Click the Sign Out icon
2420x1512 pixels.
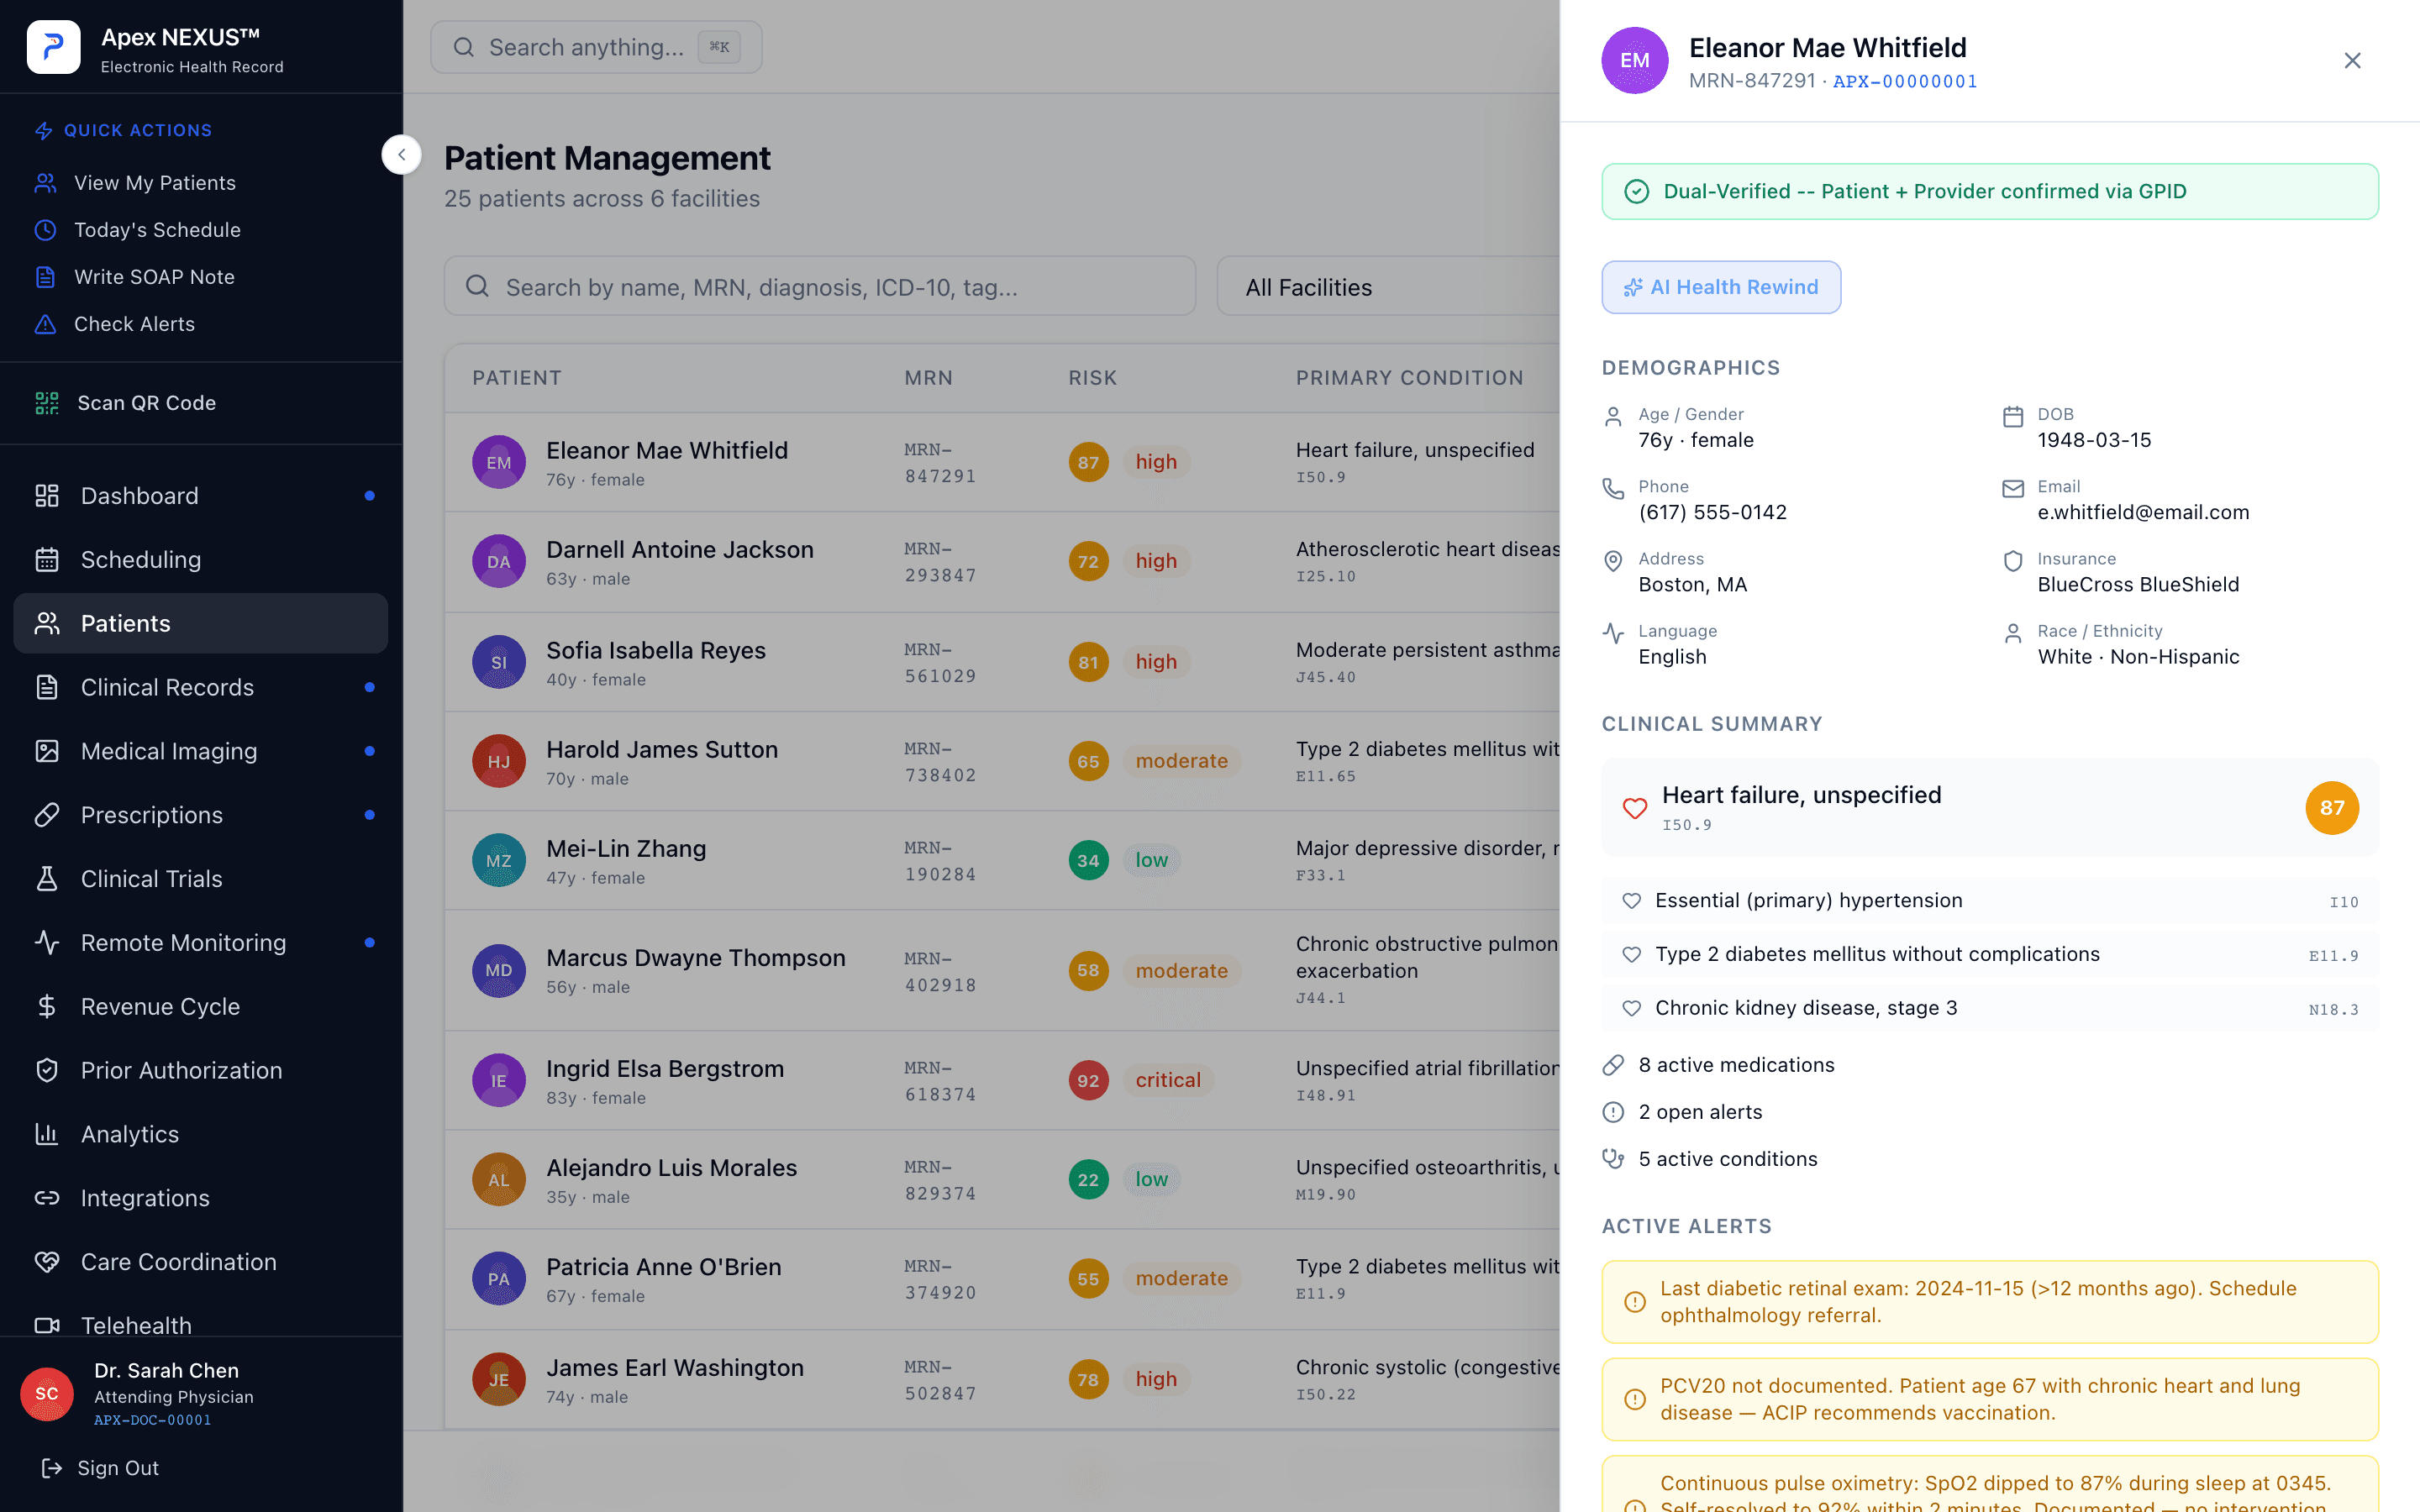click(x=51, y=1468)
